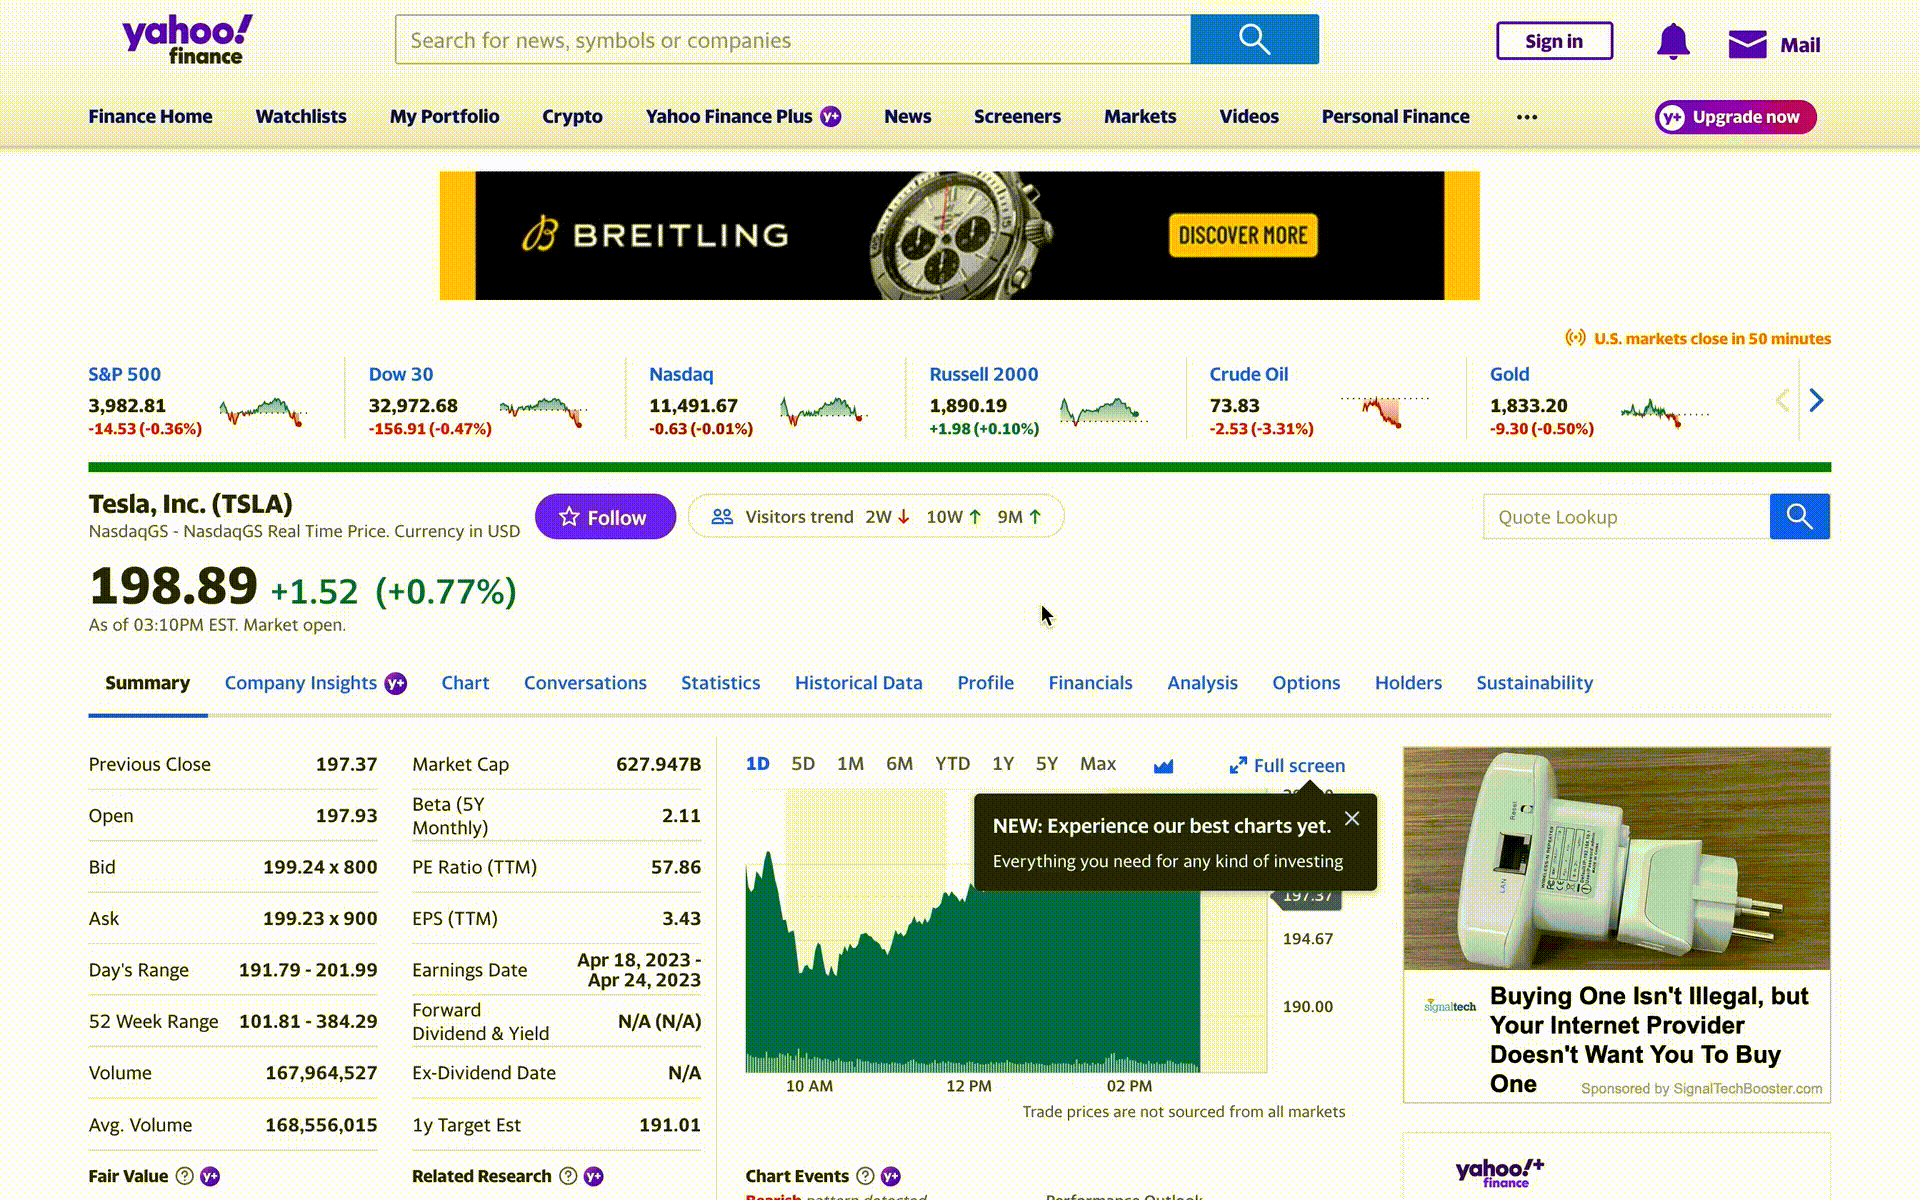Click the Quote Lookup search icon
The image size is (1920, 1200).
click(x=1800, y=517)
